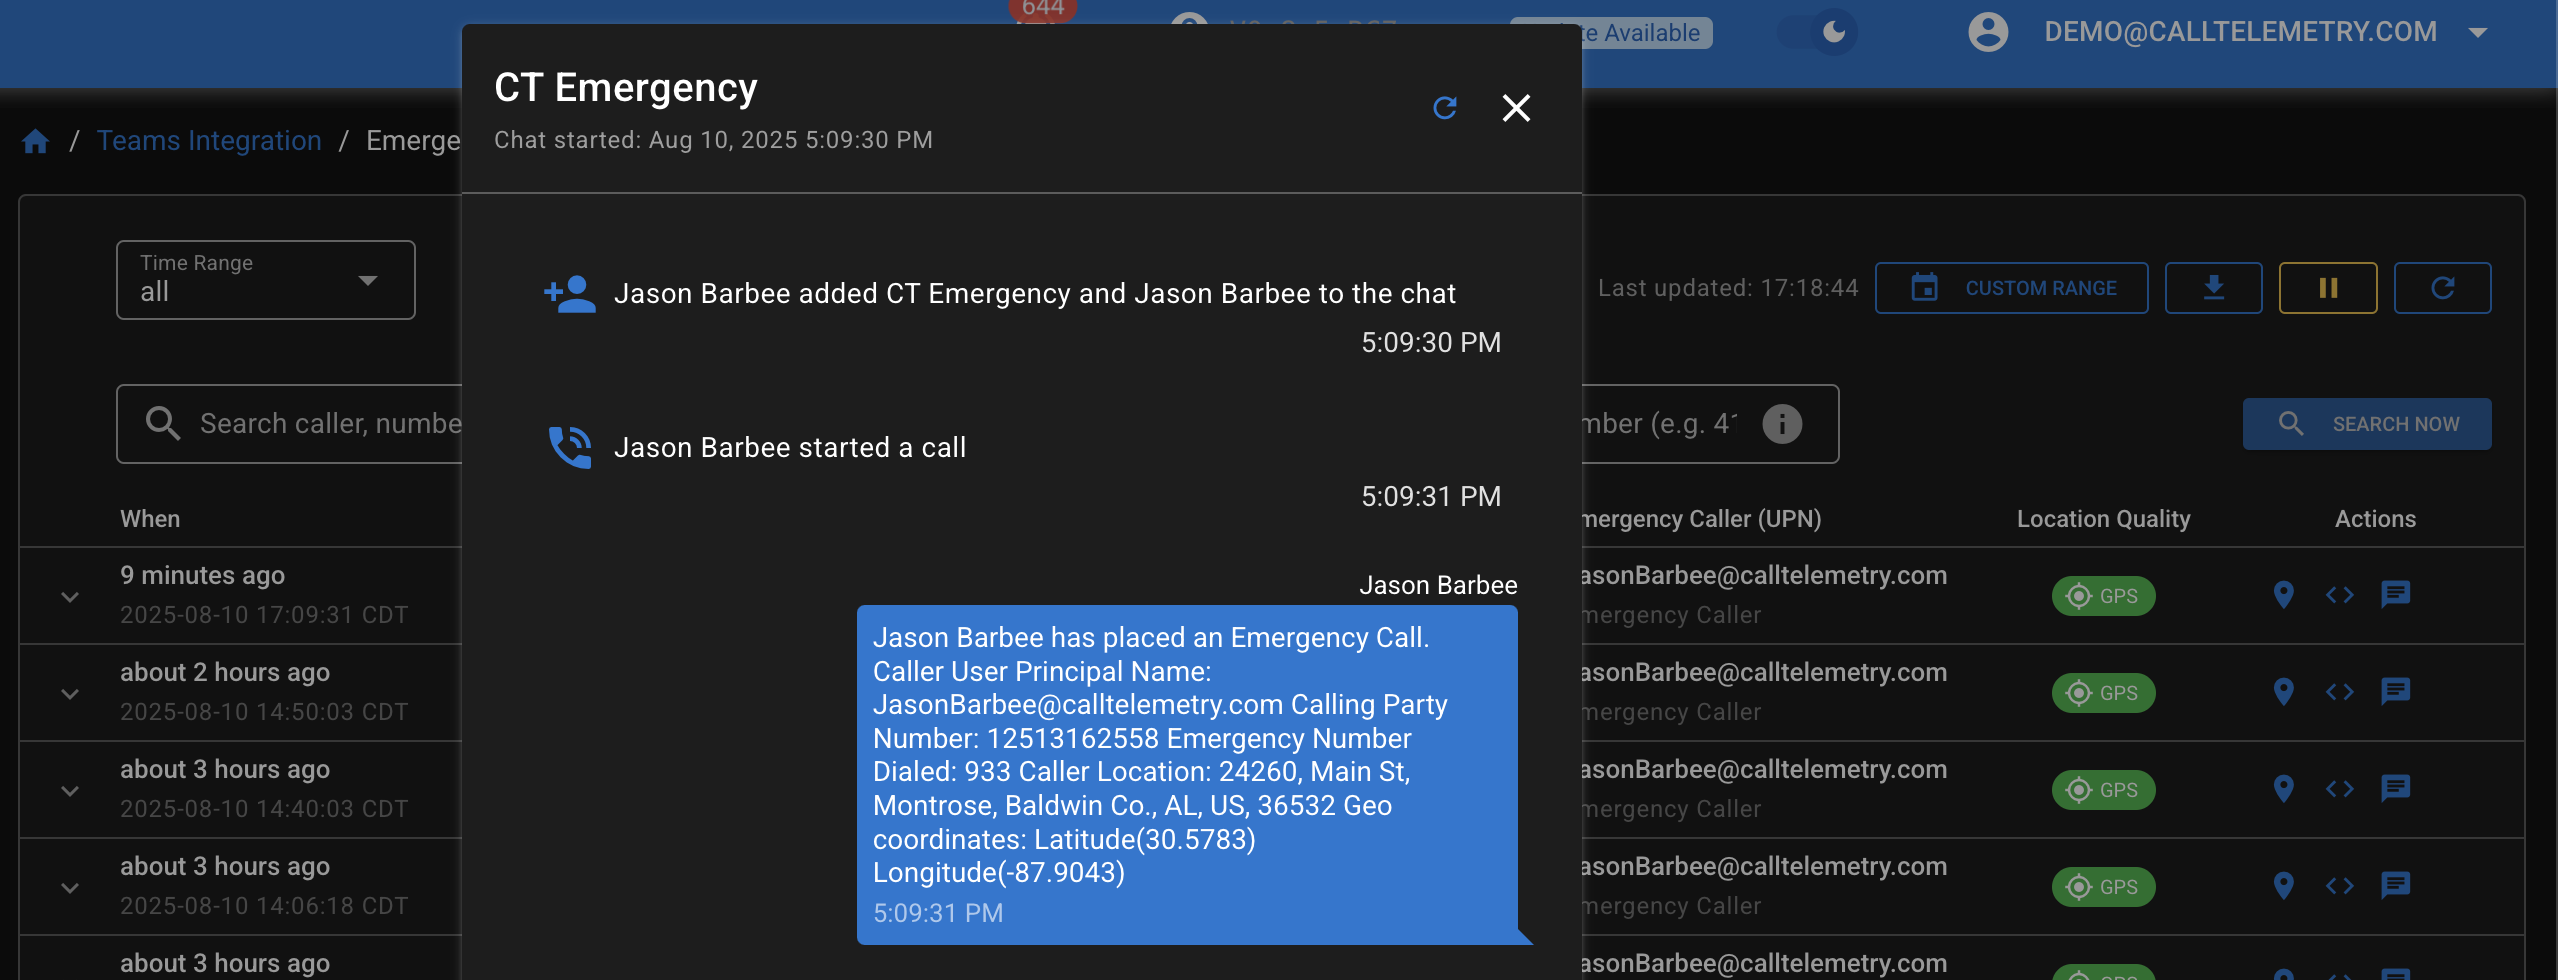This screenshot has width=2558, height=980.
Task: View raw code for the 14:40:03 call
Action: pyautogui.click(x=2339, y=789)
